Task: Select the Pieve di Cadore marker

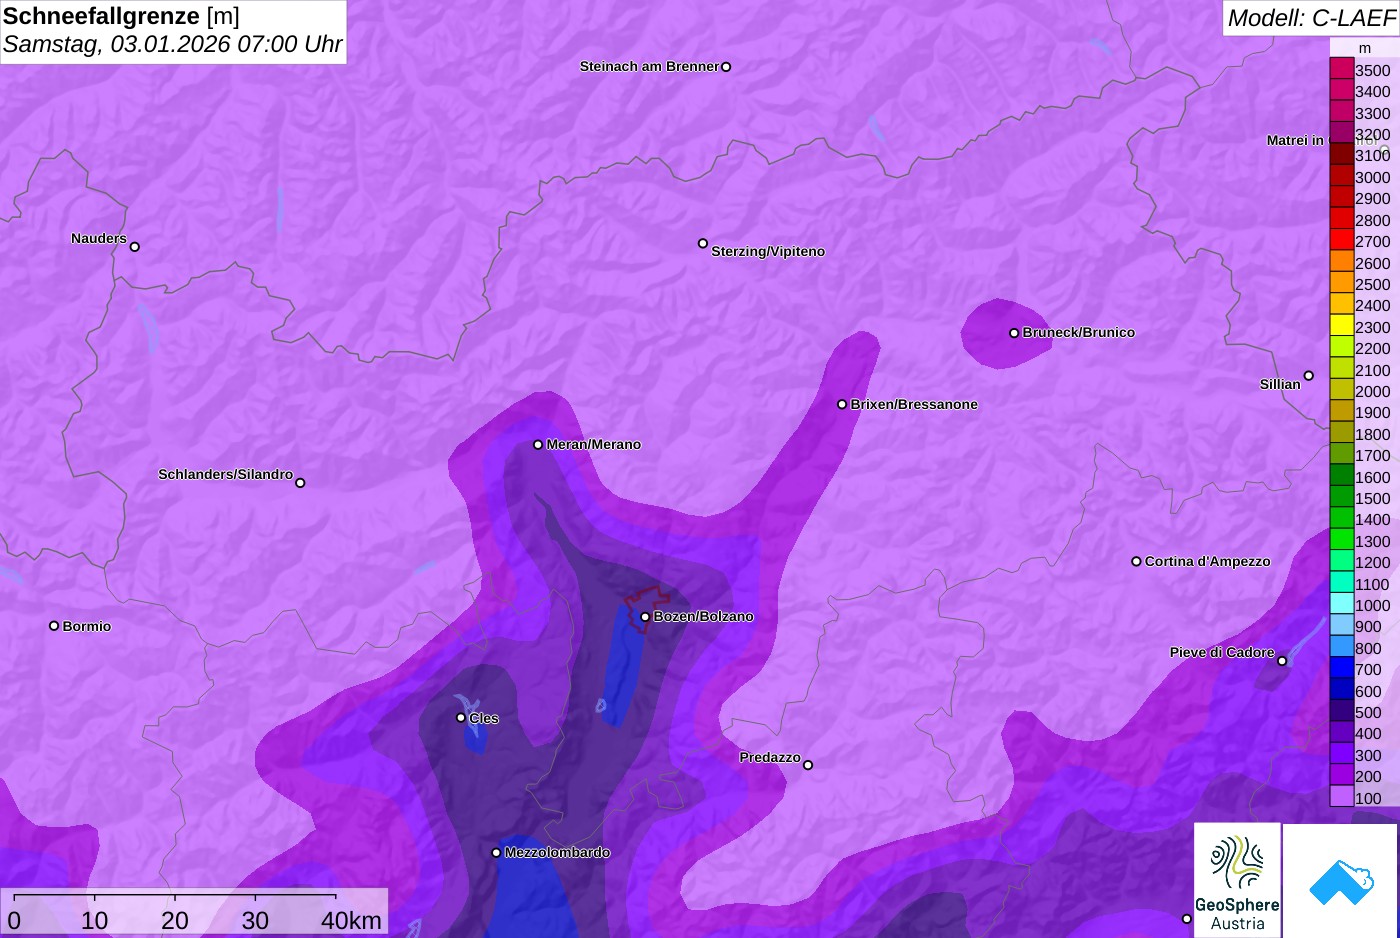Action: click(x=1282, y=661)
